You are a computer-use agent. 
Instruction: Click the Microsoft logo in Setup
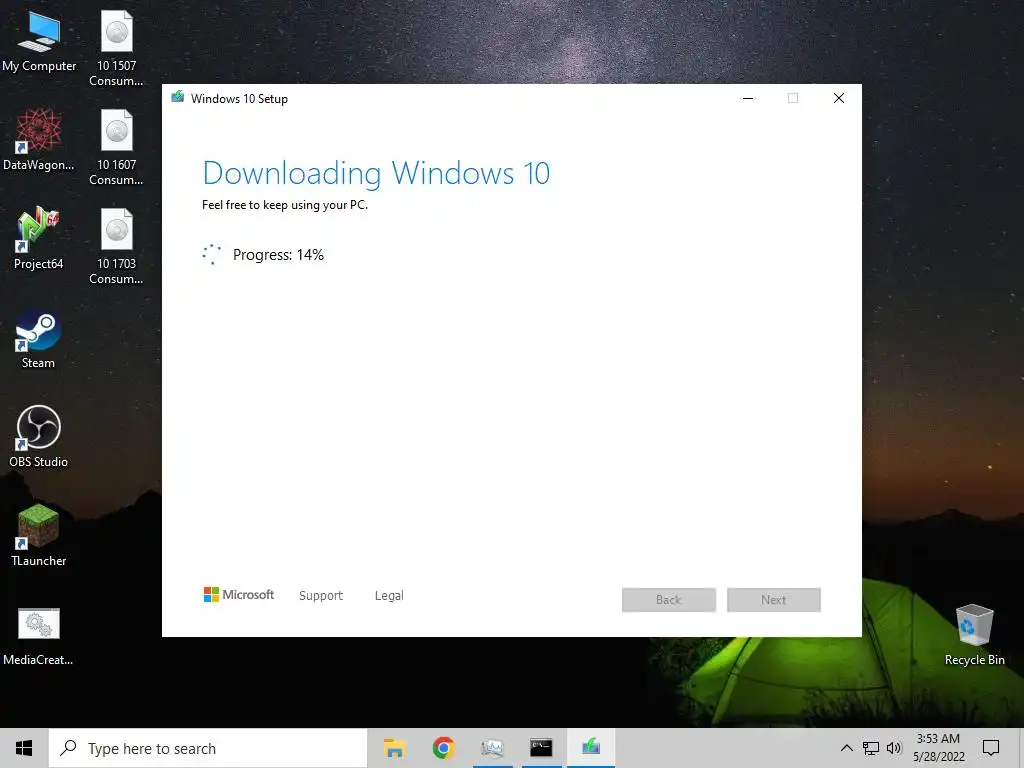(239, 594)
